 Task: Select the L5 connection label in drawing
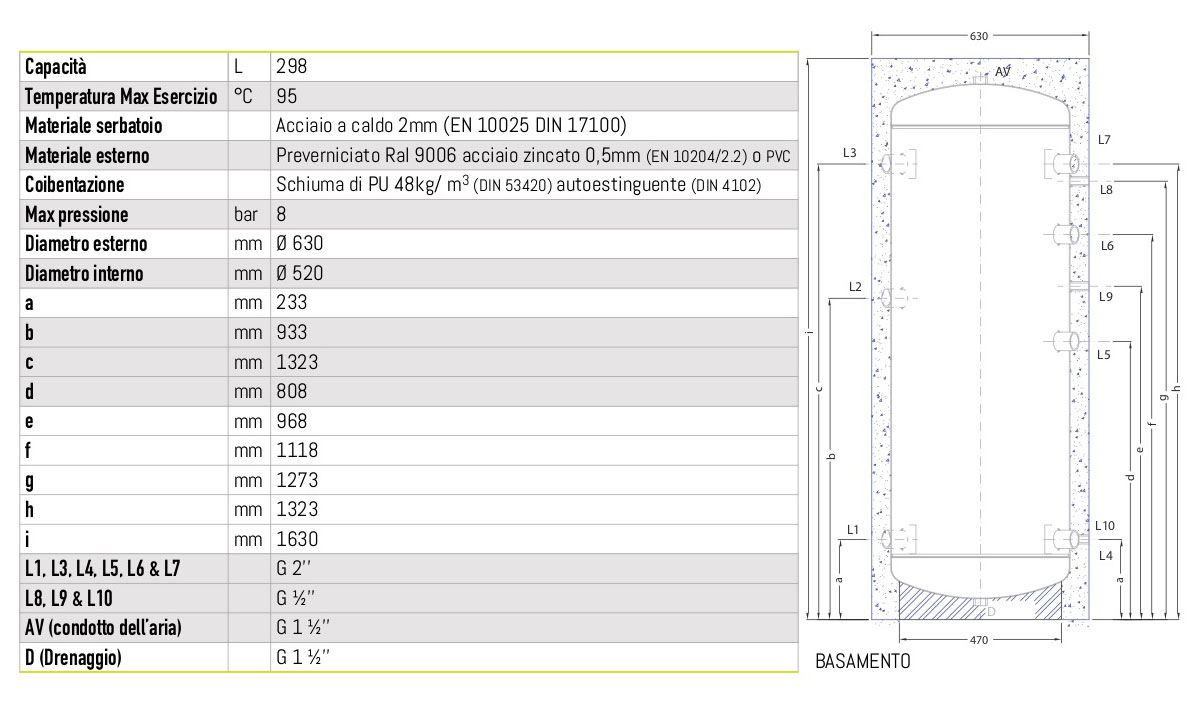1103,354
